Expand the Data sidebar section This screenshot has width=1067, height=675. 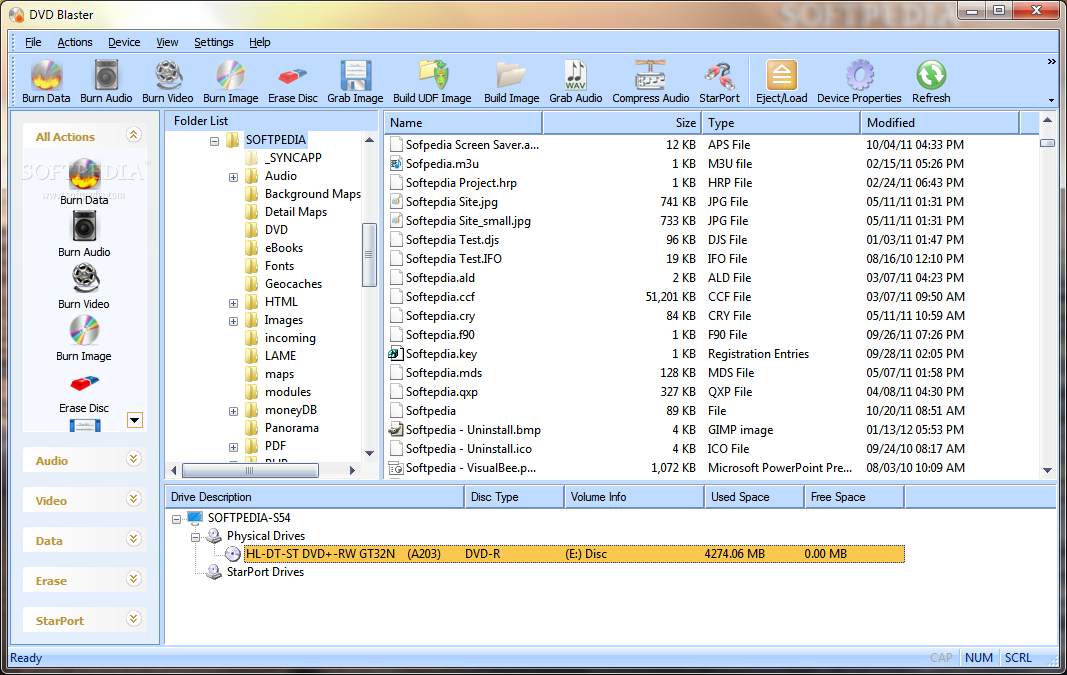[x=133, y=540]
